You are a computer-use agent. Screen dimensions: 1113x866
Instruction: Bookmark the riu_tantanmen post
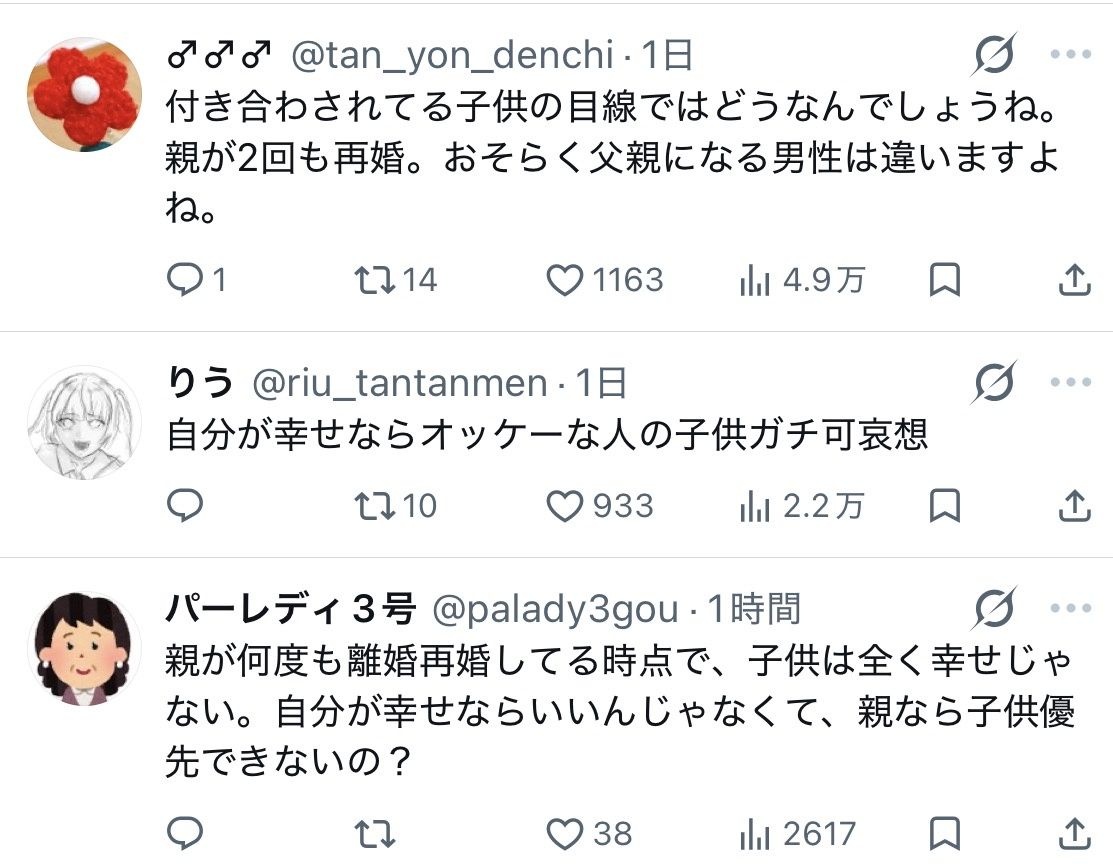coord(944,507)
